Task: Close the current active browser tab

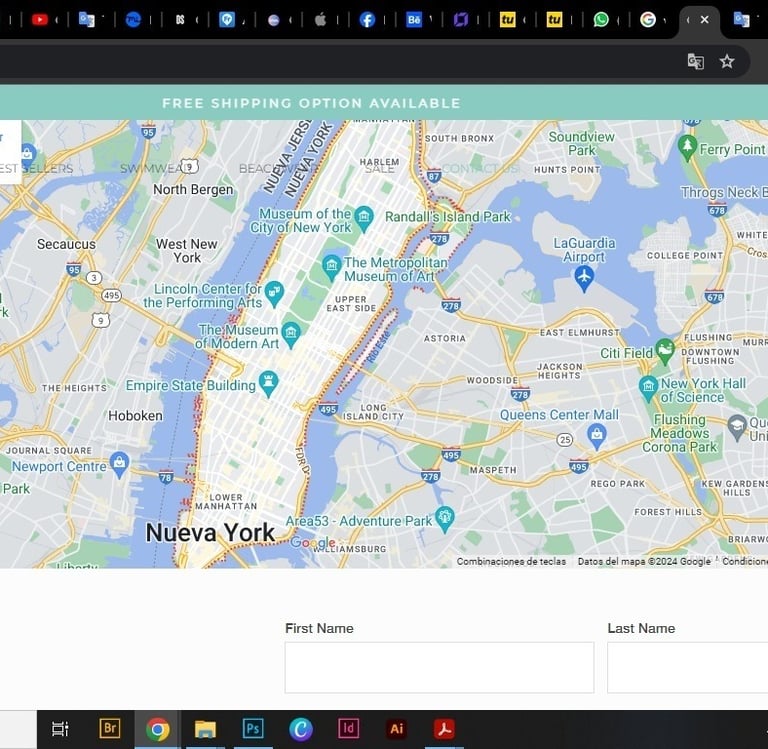Action: 704,20
